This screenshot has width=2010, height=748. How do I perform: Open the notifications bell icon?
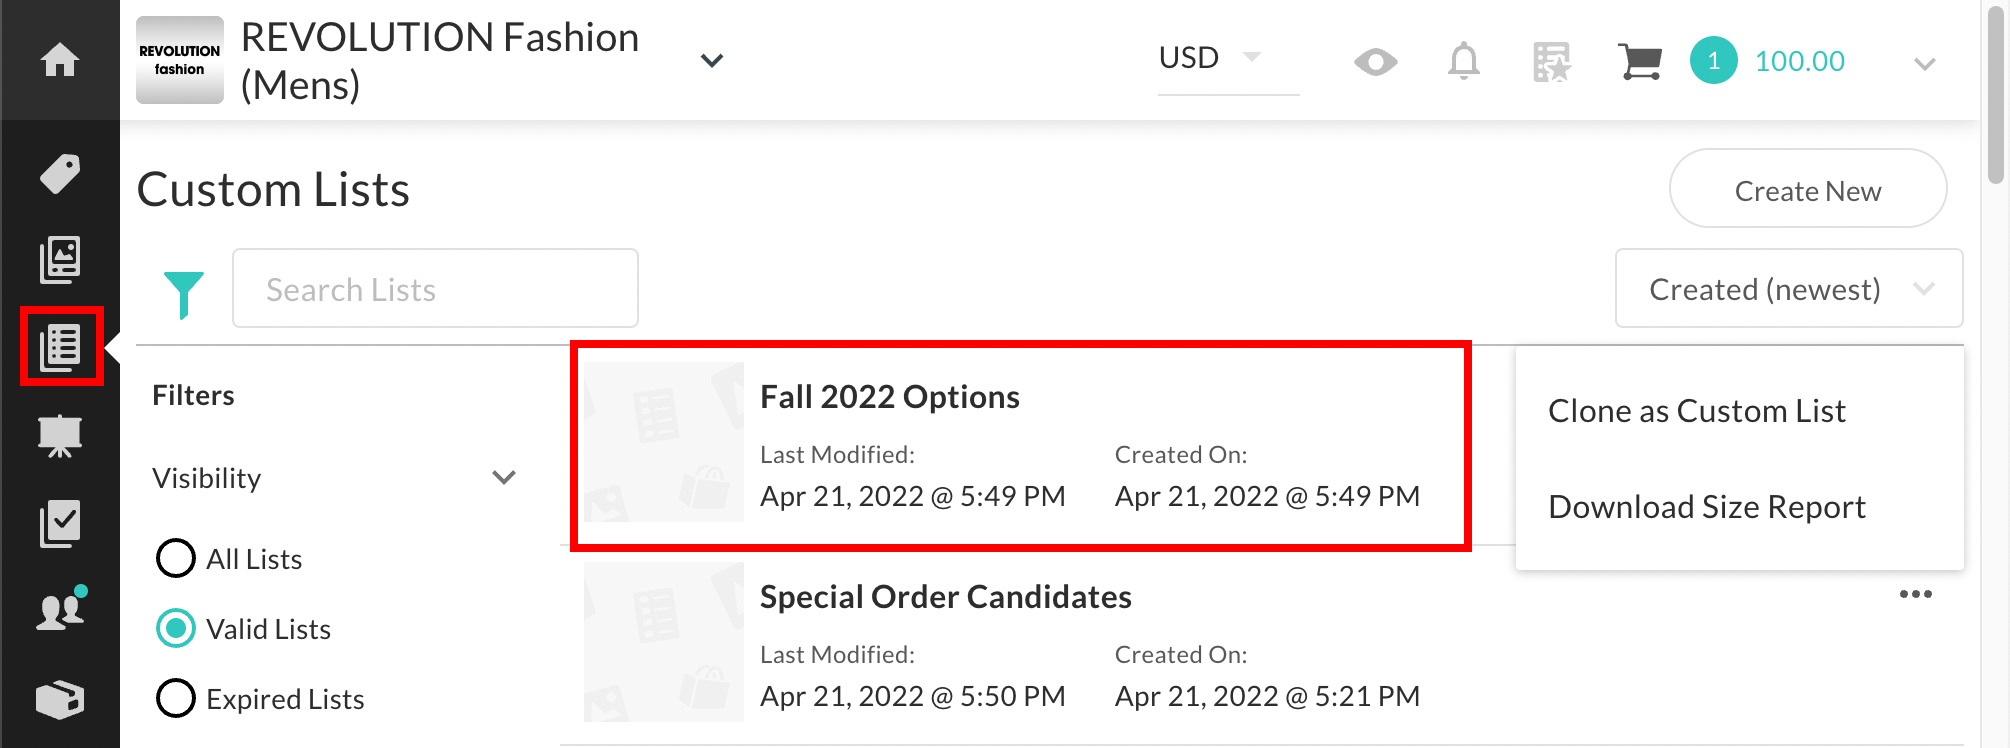tap(1464, 61)
